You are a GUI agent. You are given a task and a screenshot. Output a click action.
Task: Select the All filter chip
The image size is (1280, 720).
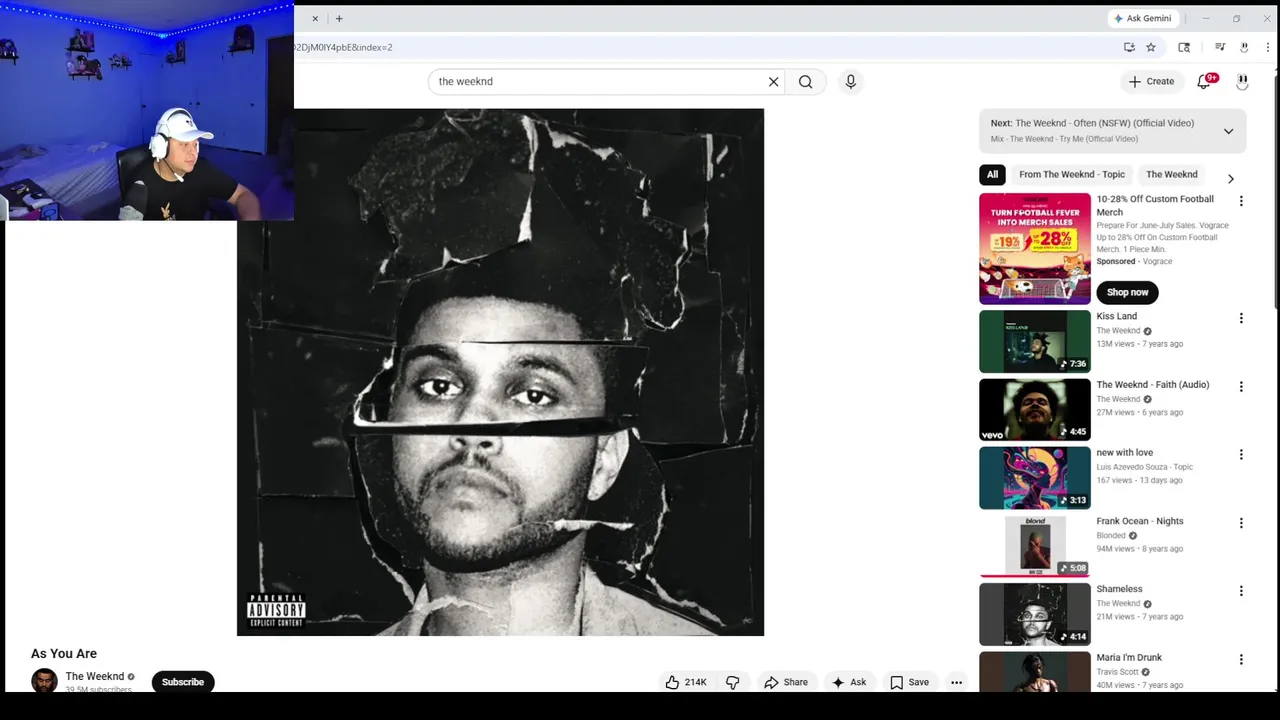[x=992, y=174]
